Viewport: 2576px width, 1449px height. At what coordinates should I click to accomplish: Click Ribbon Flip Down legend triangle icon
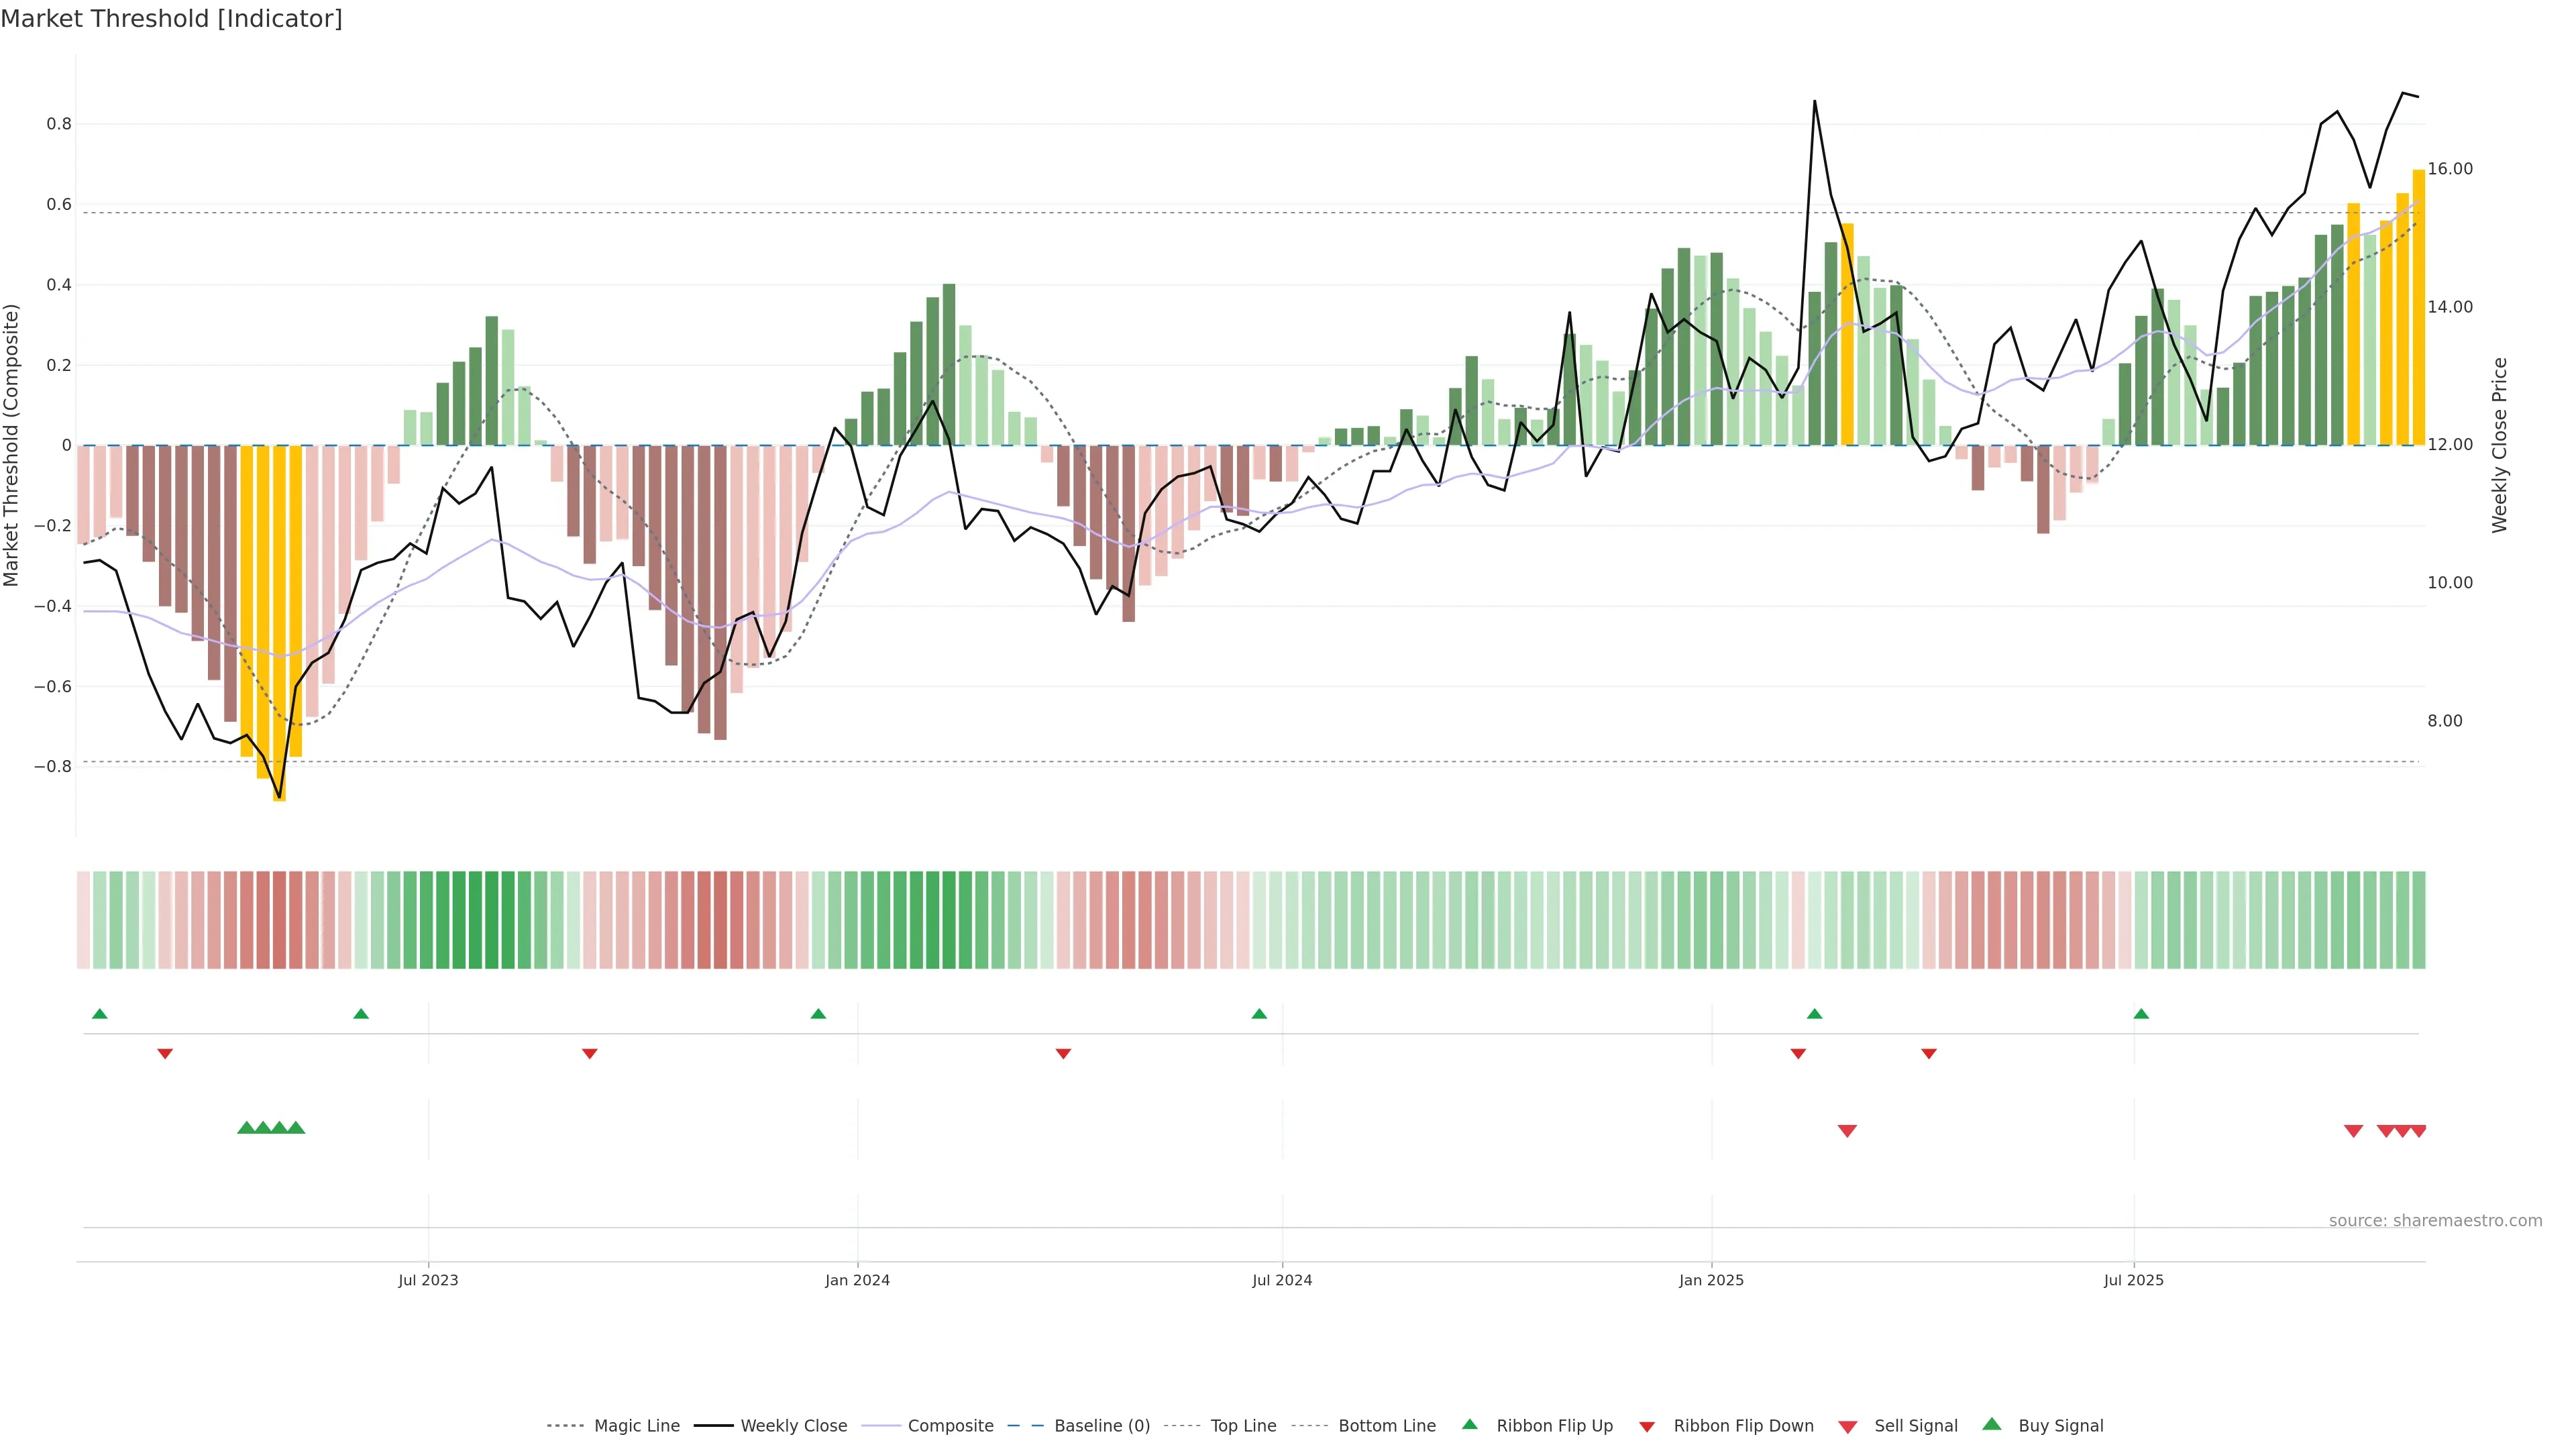1647,1427
